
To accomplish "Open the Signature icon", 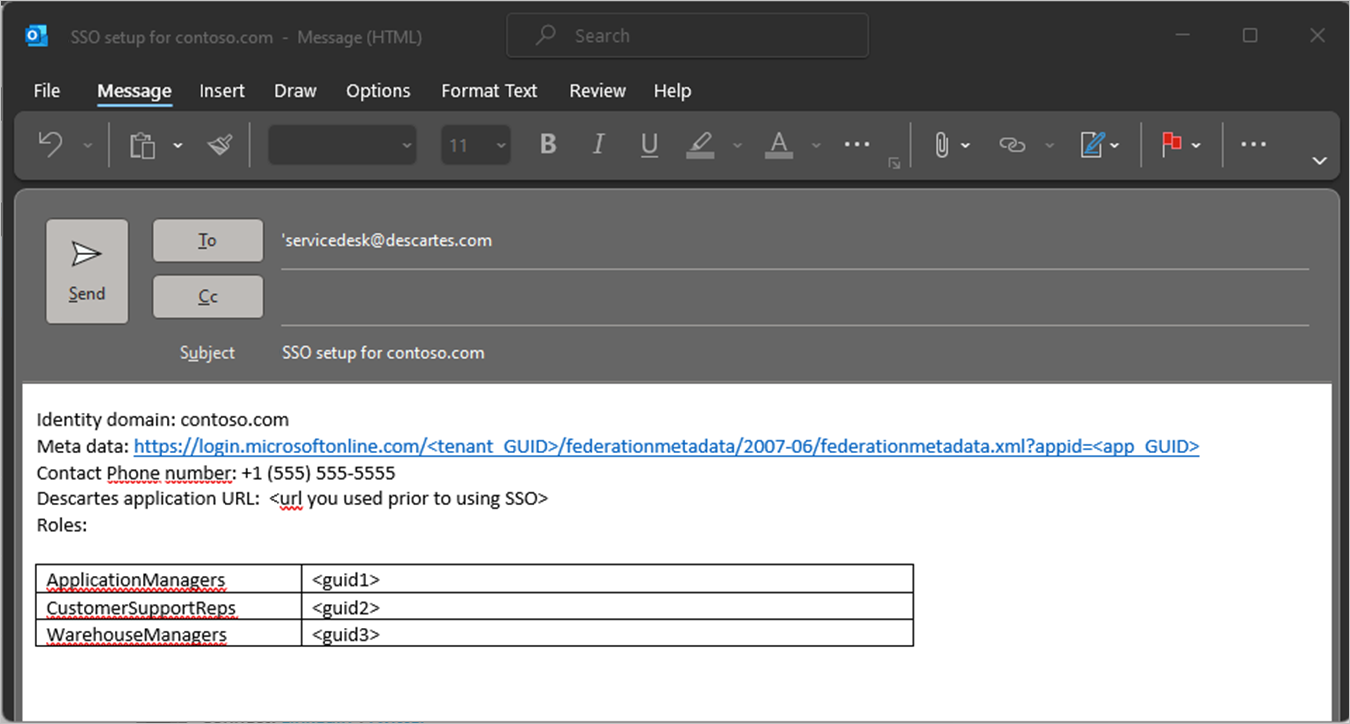I will click(x=1092, y=144).
